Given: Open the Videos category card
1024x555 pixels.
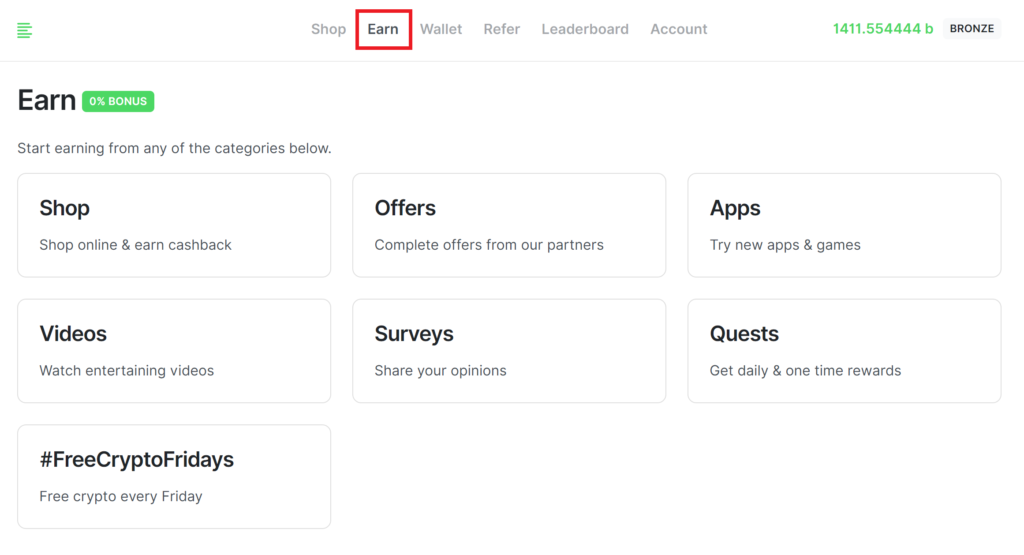Looking at the screenshot, I should coord(174,351).
